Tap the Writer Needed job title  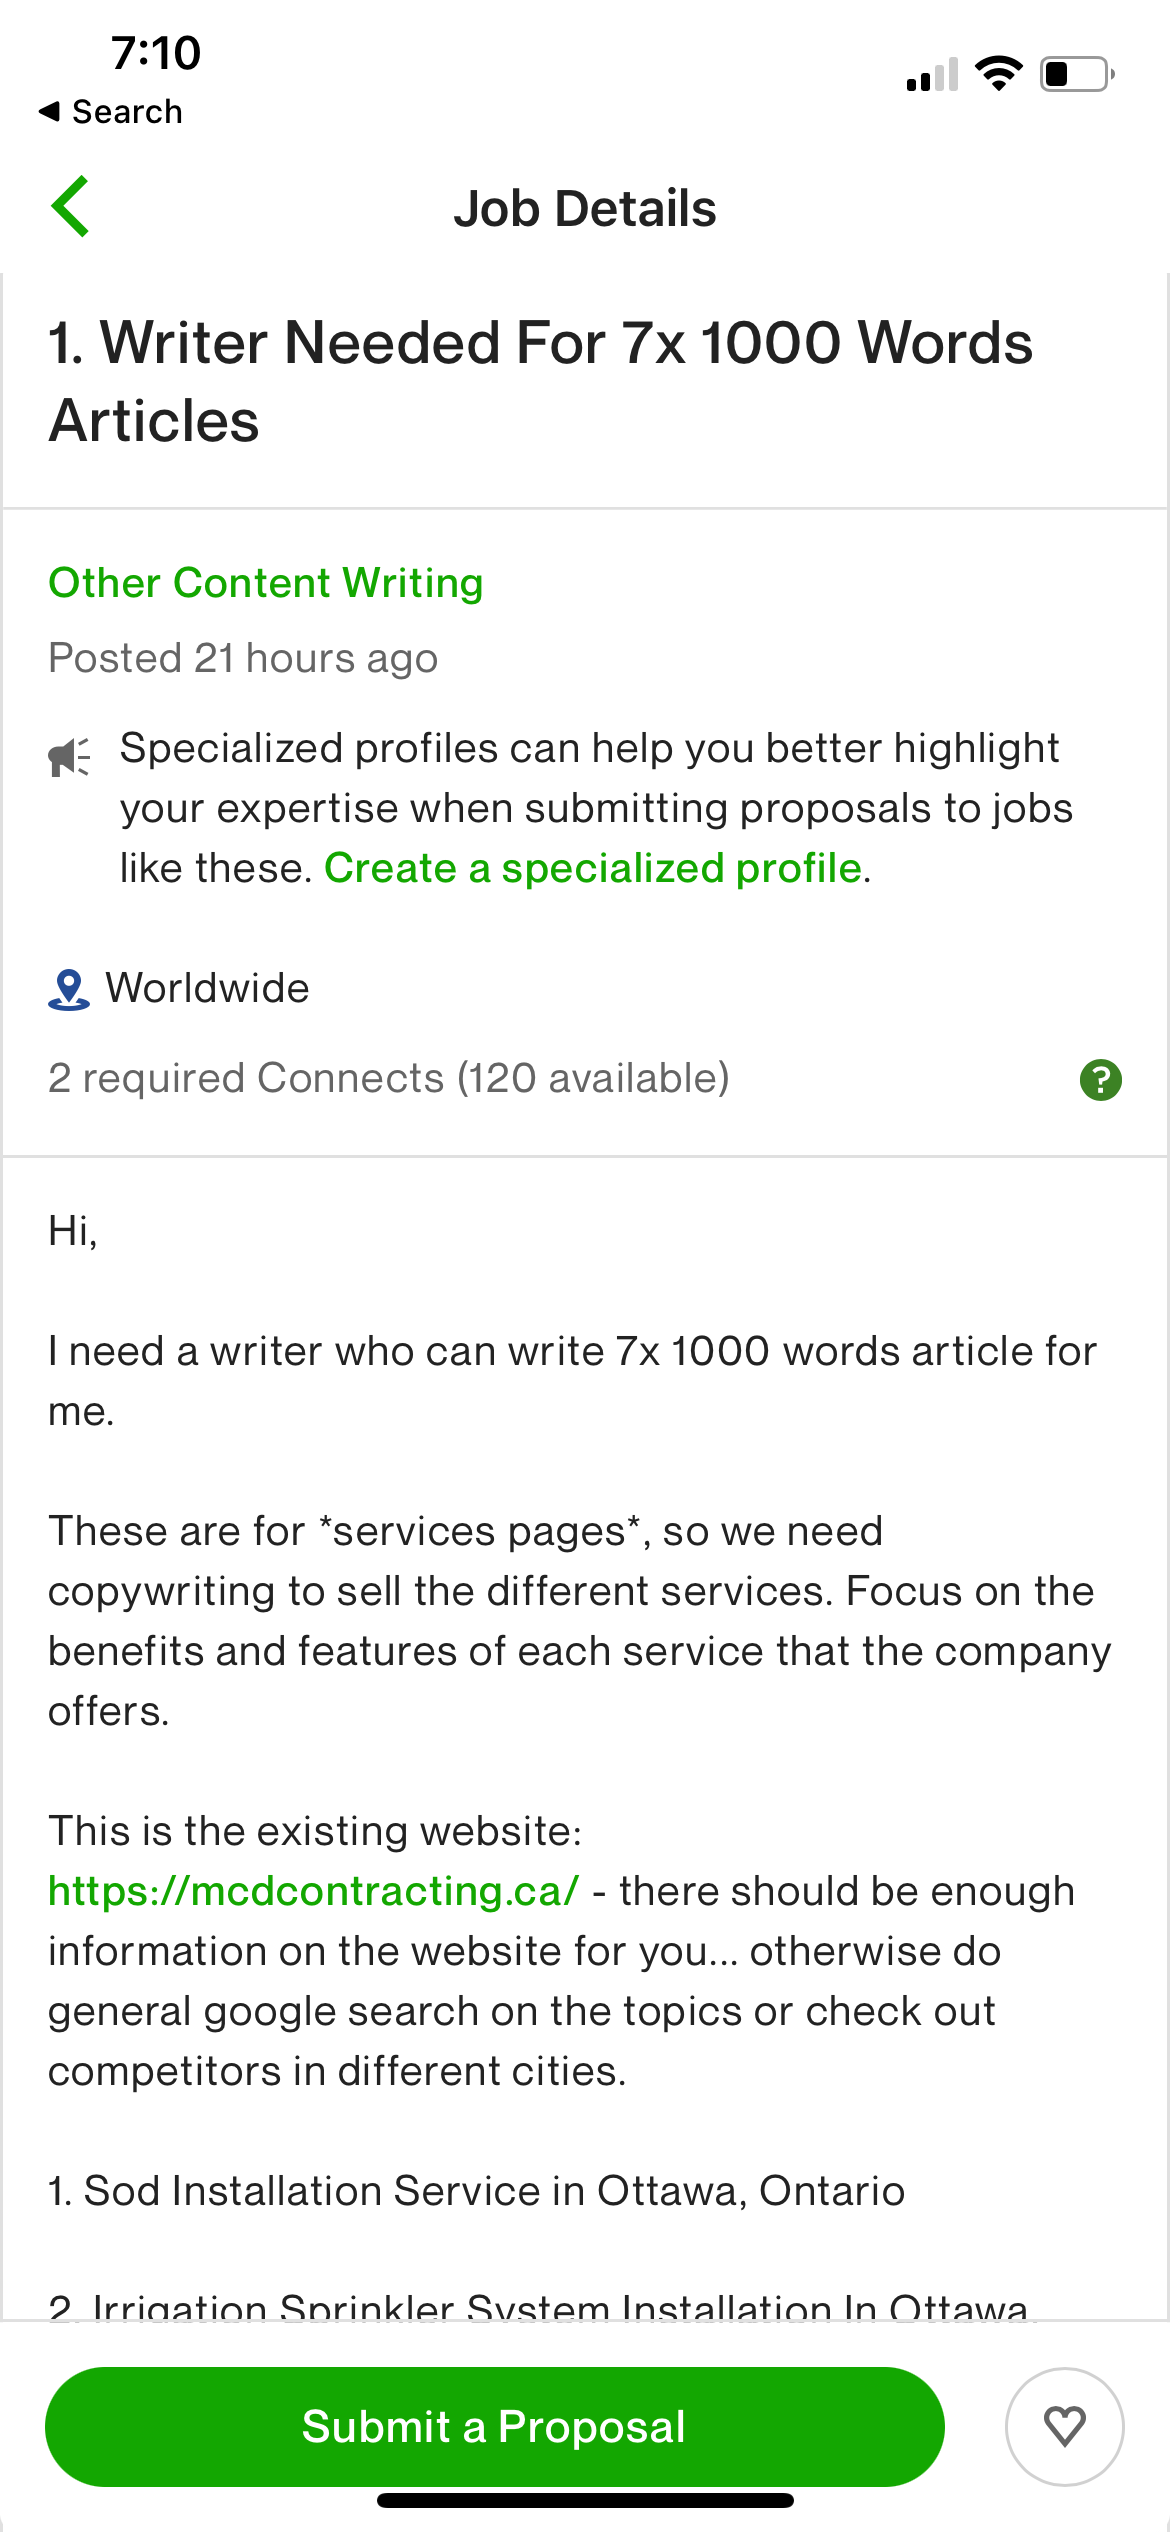pyautogui.click(x=540, y=381)
